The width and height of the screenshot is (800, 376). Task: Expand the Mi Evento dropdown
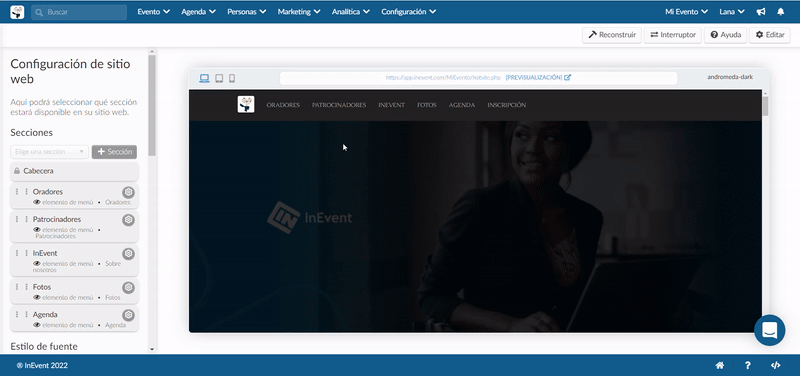[687, 12]
